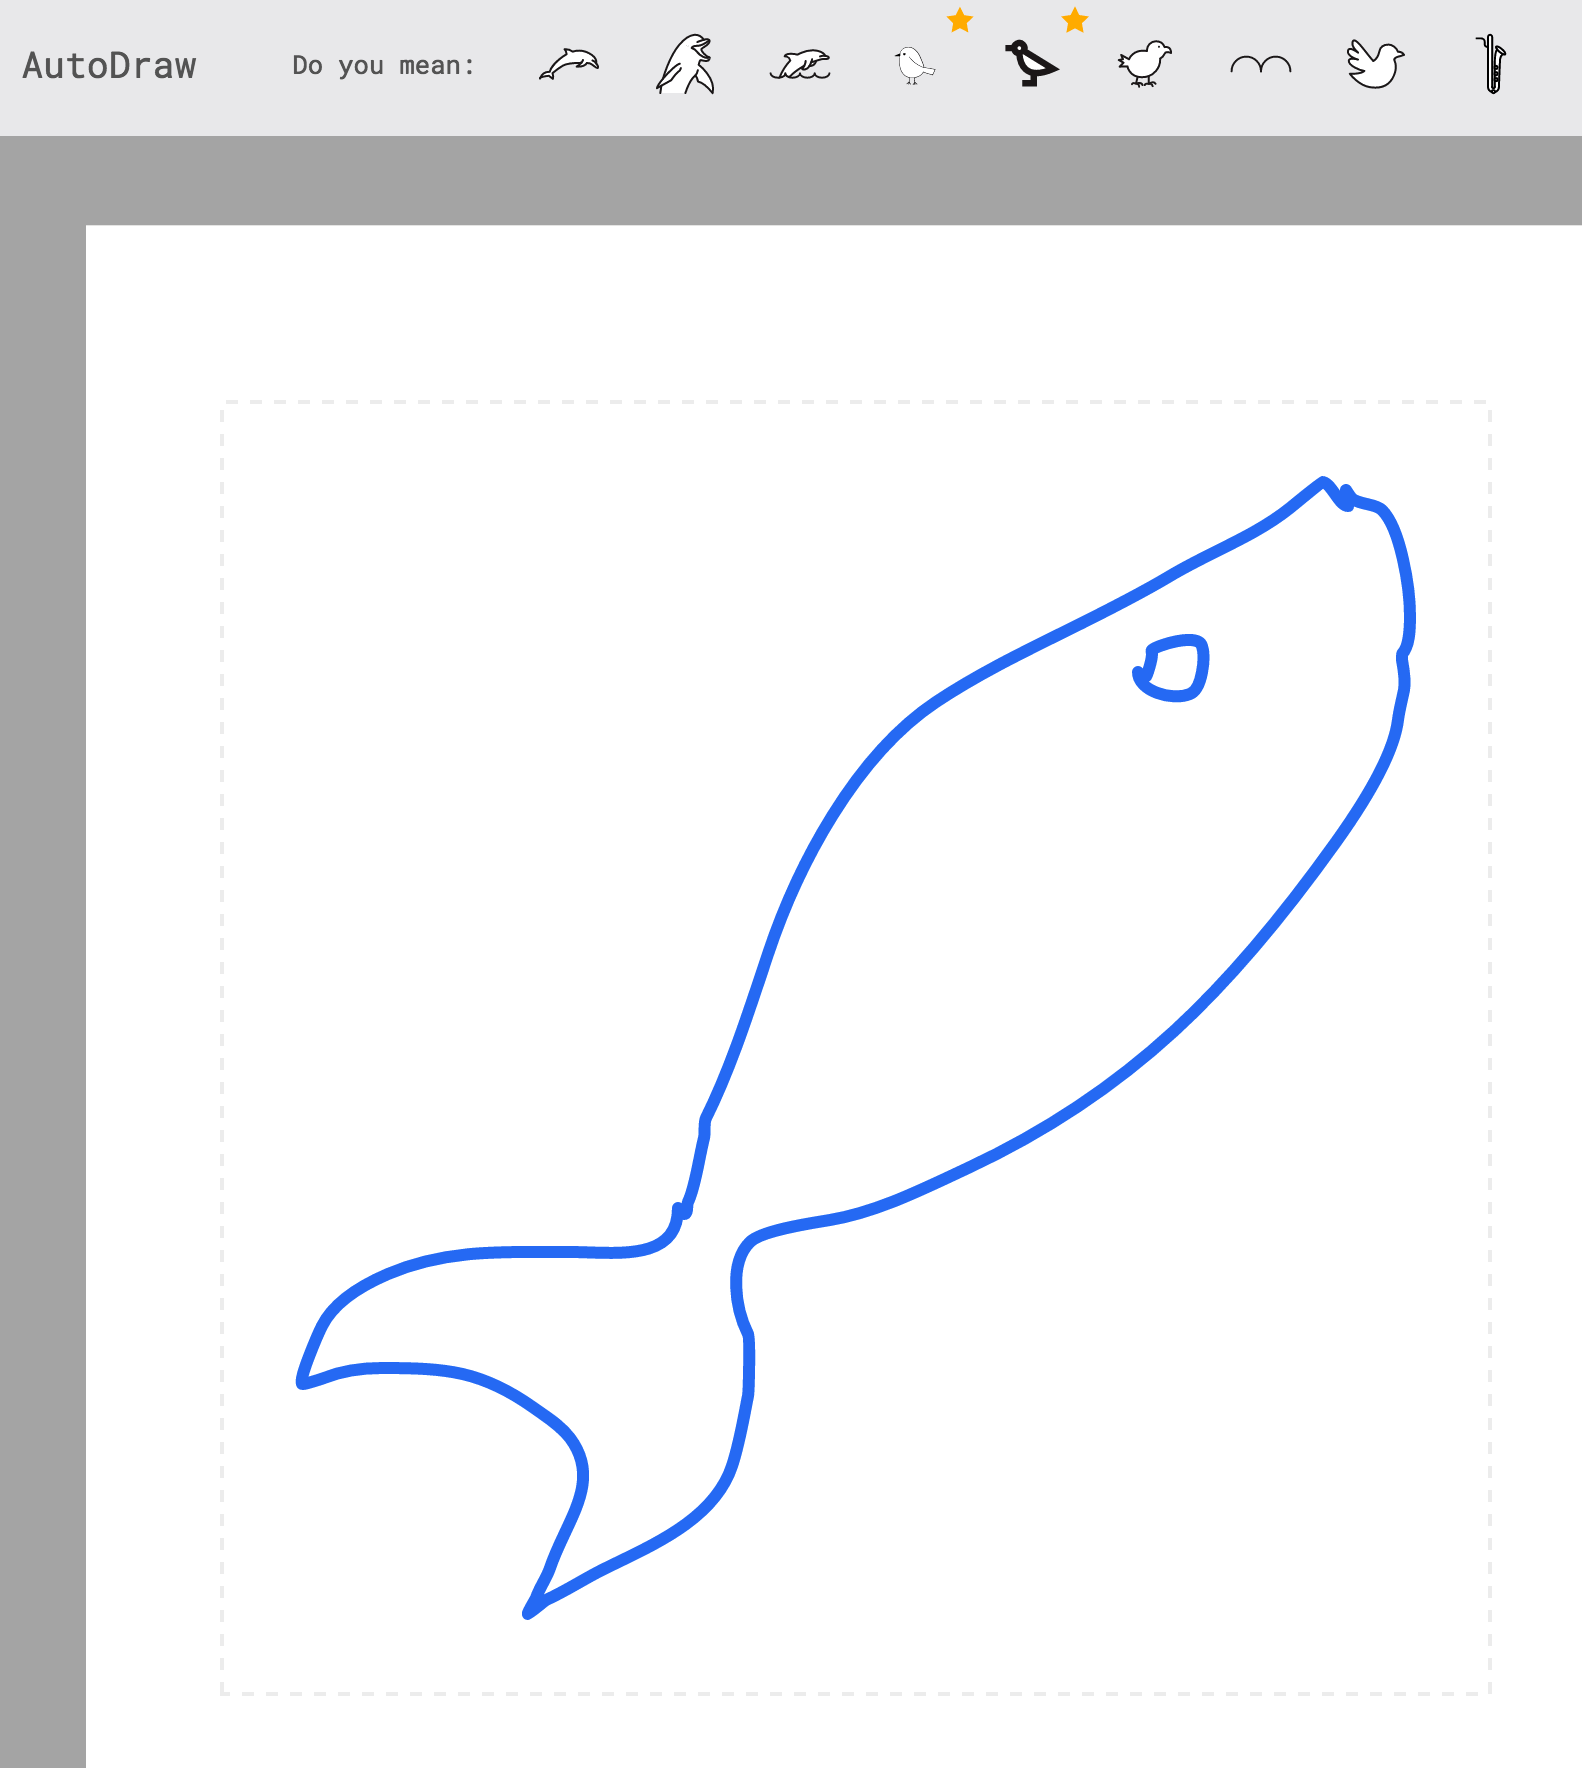Pick the baby chick suggestion
The image size is (1582, 1768).
pos(1144,64)
